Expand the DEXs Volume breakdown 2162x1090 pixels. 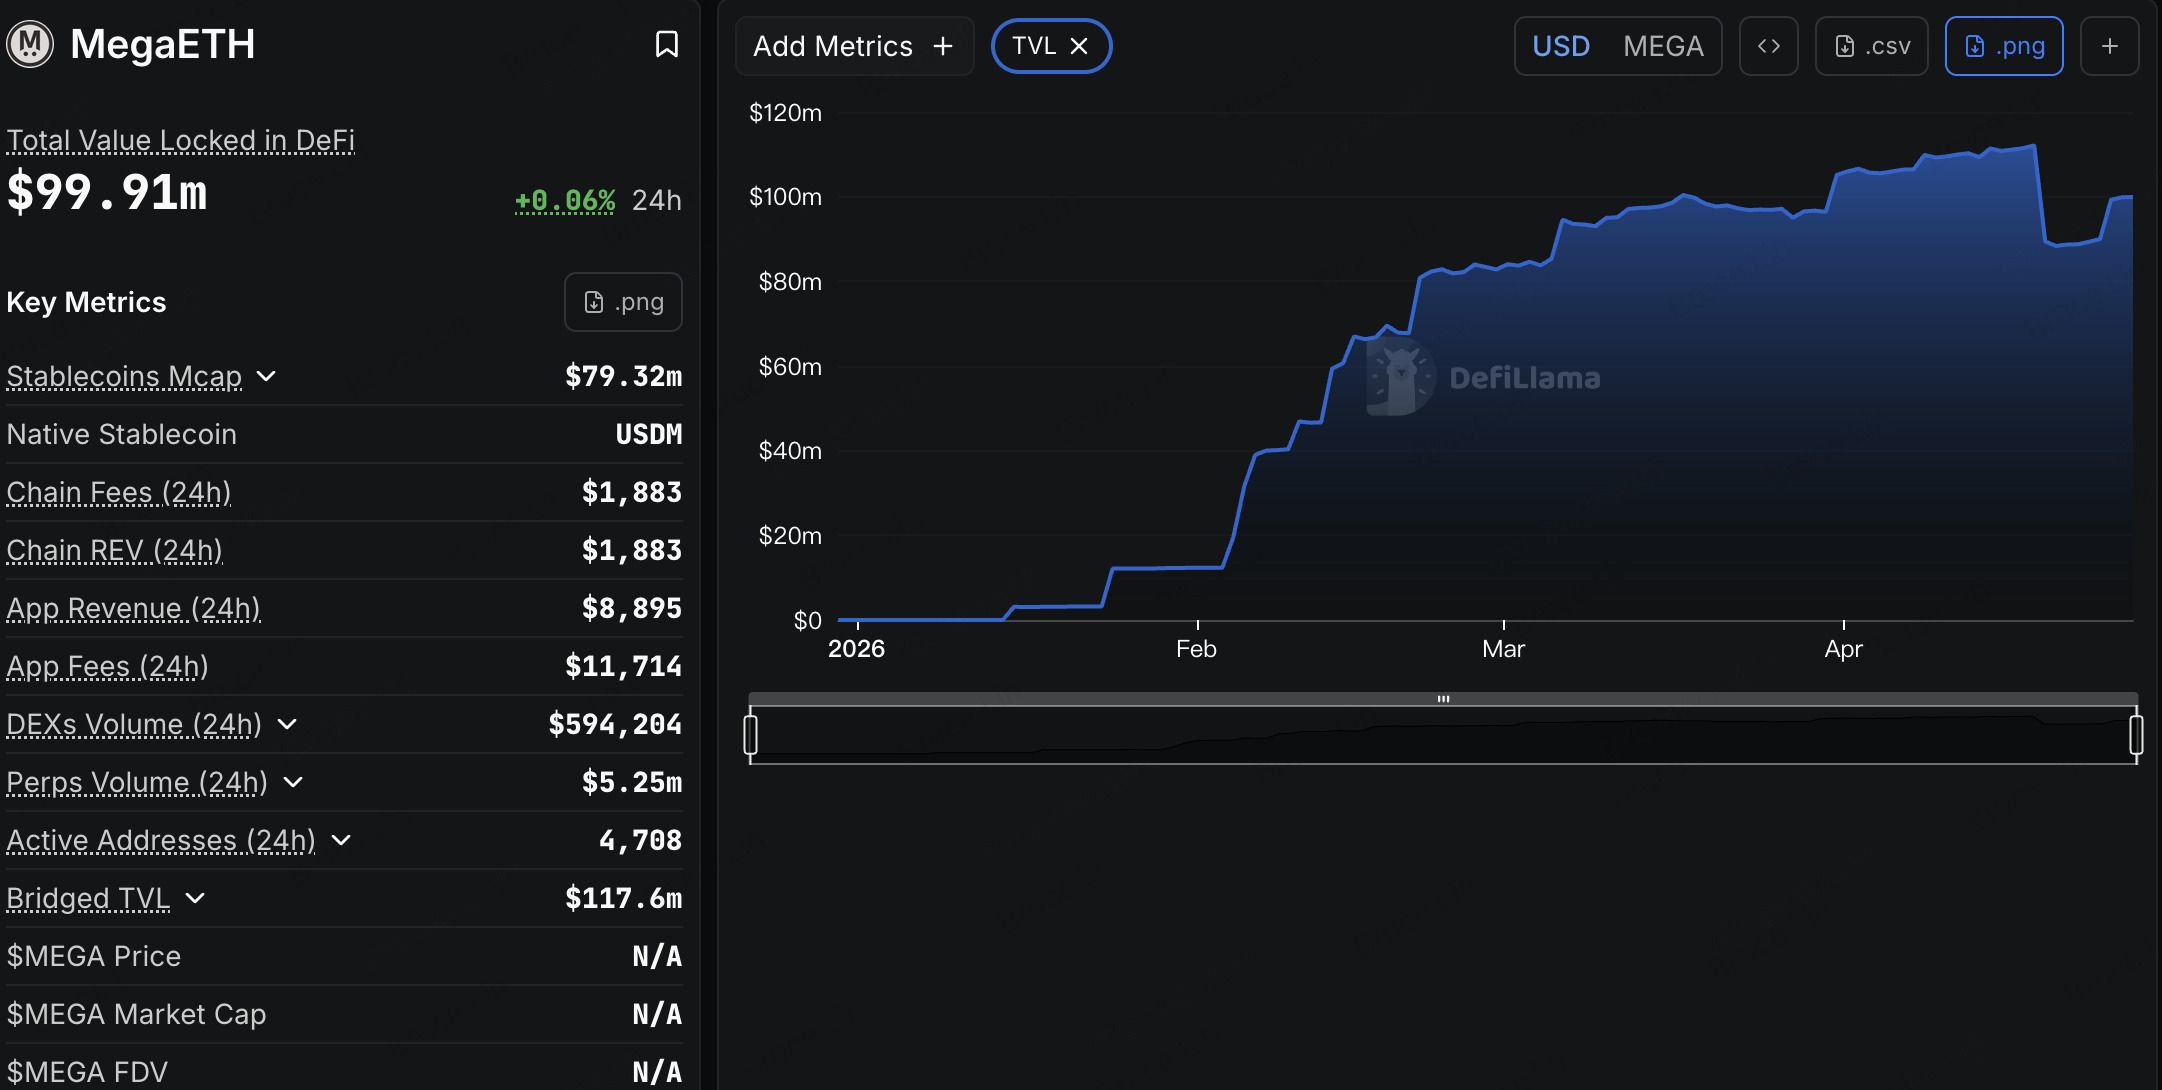click(x=287, y=724)
